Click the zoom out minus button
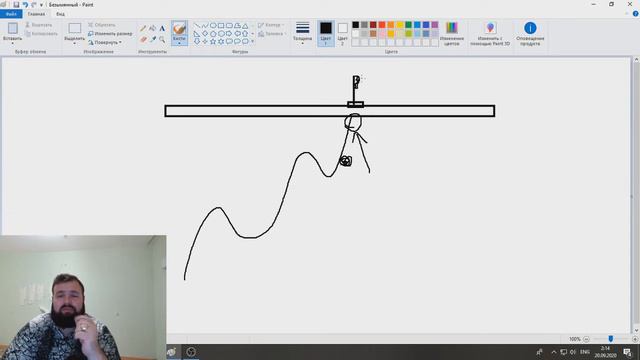 (586, 339)
